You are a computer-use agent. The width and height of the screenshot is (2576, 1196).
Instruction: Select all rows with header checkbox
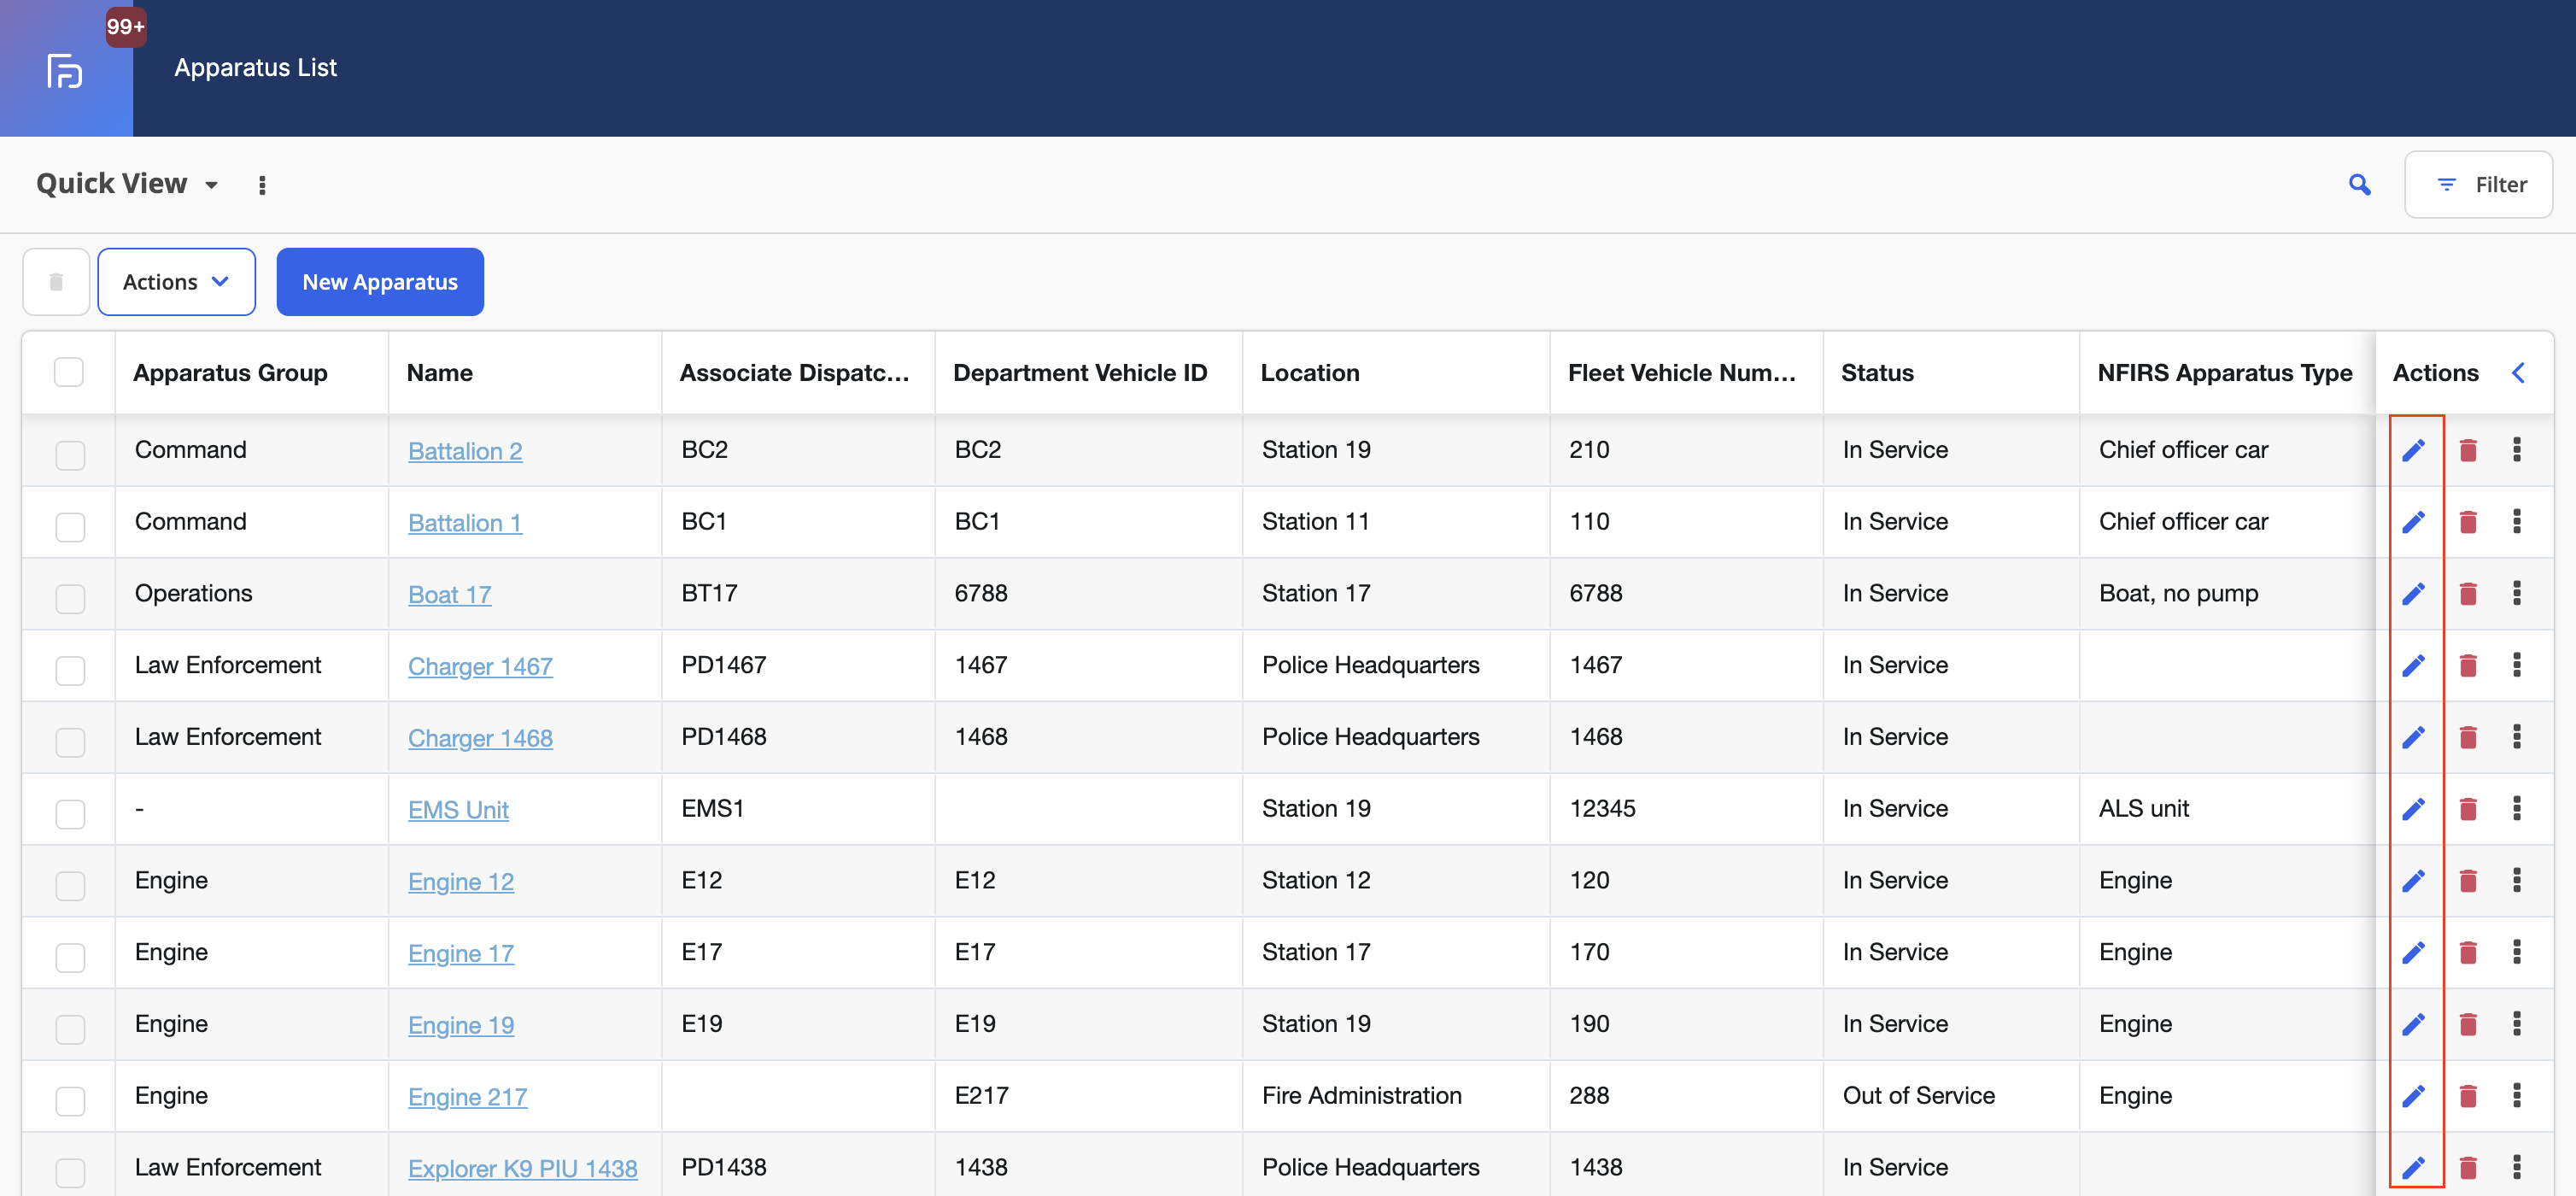[x=69, y=372]
